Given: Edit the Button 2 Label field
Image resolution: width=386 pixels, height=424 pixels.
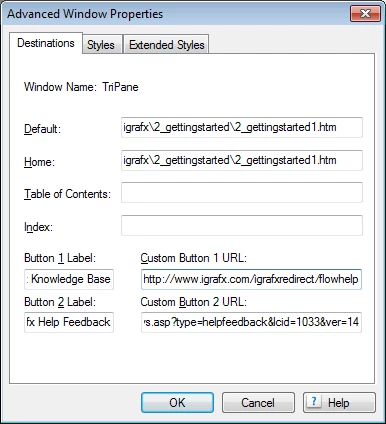Looking at the screenshot, I should pyautogui.click(x=69, y=322).
